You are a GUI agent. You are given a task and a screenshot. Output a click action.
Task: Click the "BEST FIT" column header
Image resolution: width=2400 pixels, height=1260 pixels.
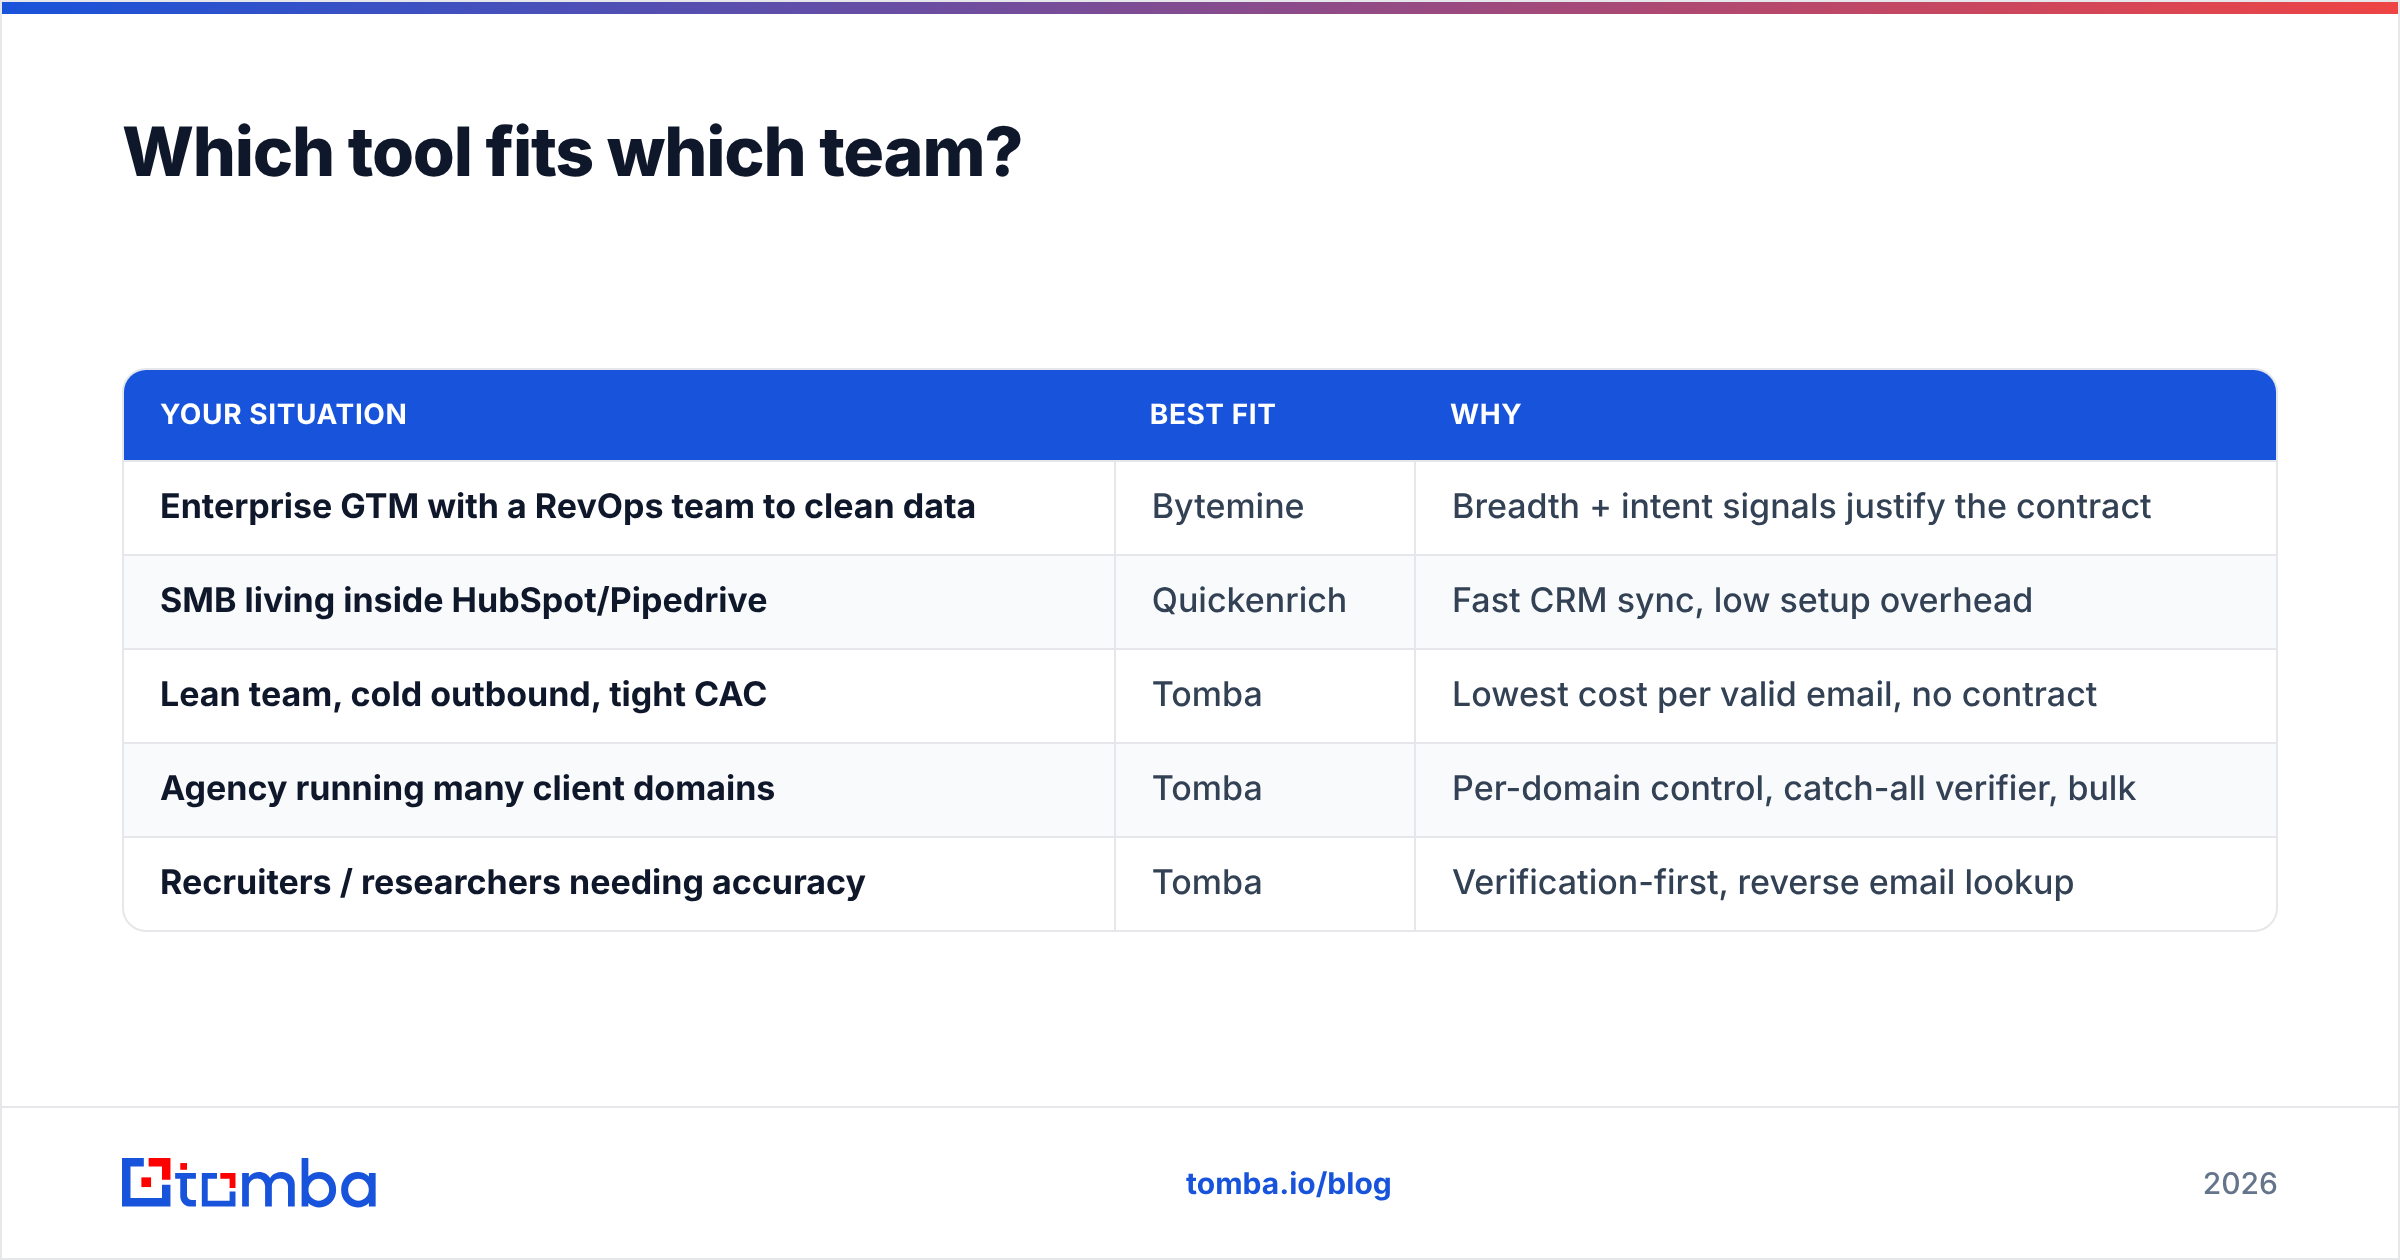coord(1212,414)
